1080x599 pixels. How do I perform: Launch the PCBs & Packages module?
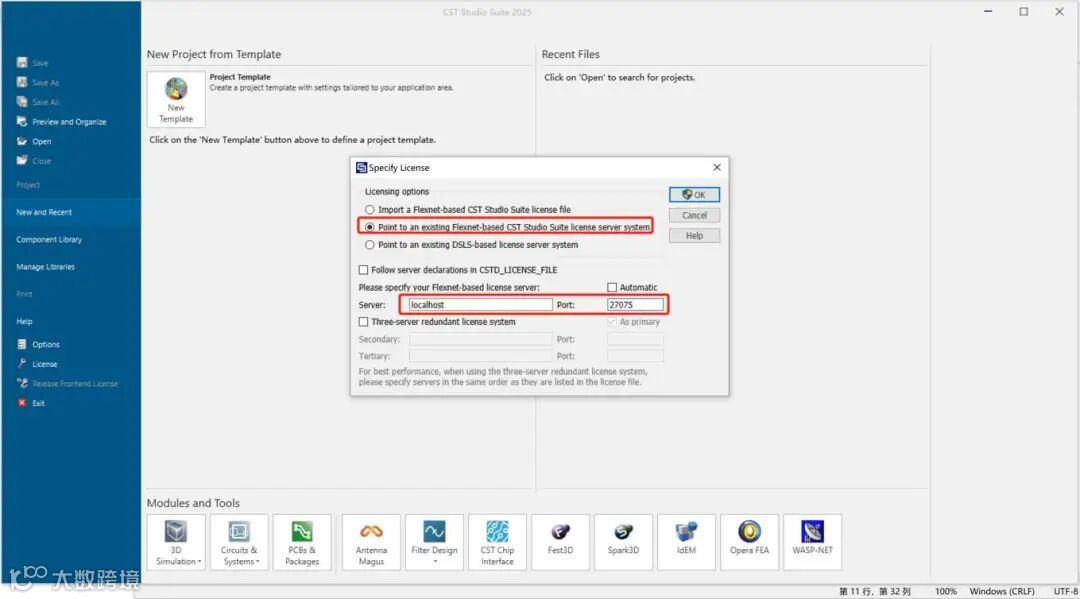[302, 543]
